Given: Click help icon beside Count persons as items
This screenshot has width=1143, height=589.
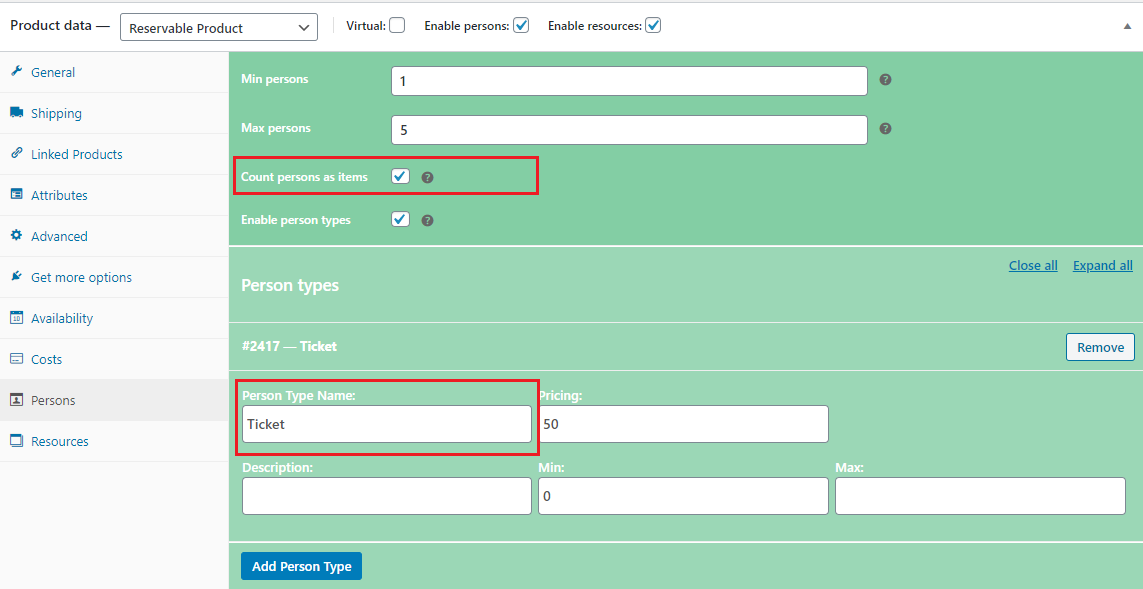Looking at the screenshot, I should (x=427, y=177).
